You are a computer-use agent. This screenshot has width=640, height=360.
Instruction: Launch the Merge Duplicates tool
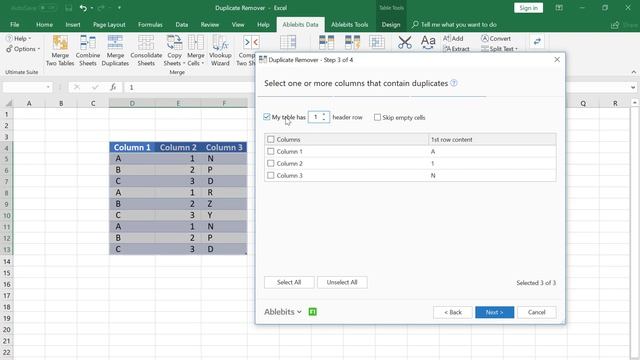click(115, 51)
